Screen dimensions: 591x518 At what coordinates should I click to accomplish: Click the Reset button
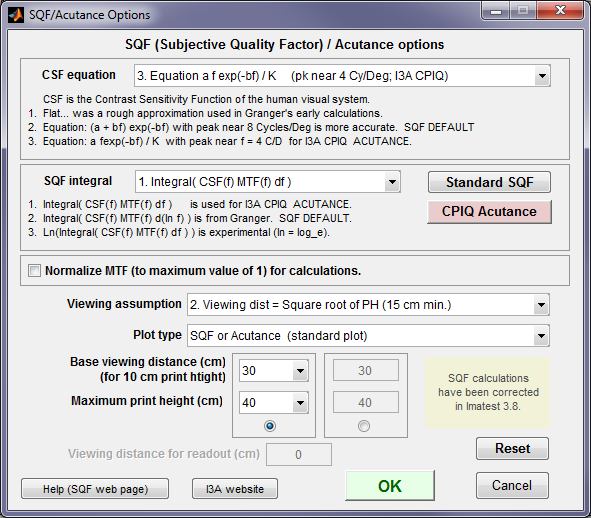click(512, 448)
